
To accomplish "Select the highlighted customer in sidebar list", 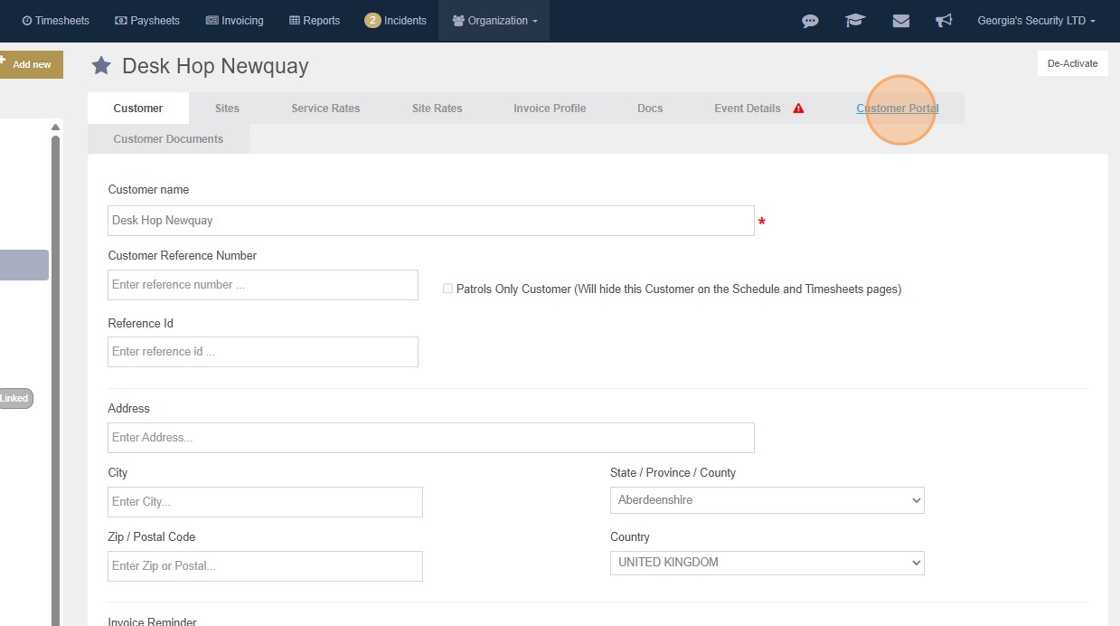I will click(24, 265).
